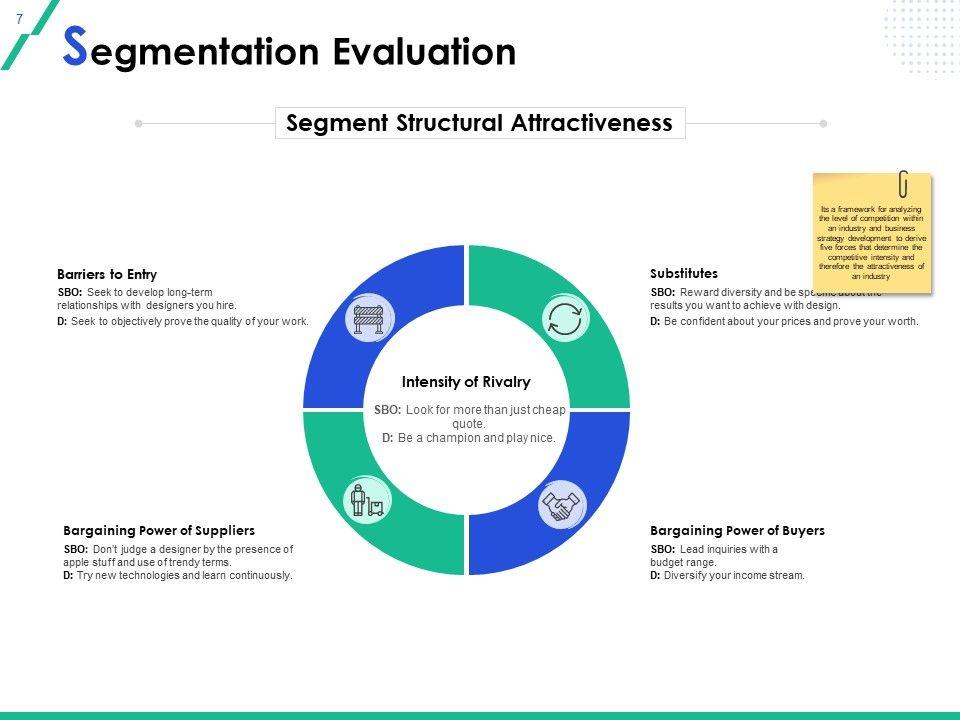Click the Substitutes heading
Screen dimensions: 960x720
[684, 274]
